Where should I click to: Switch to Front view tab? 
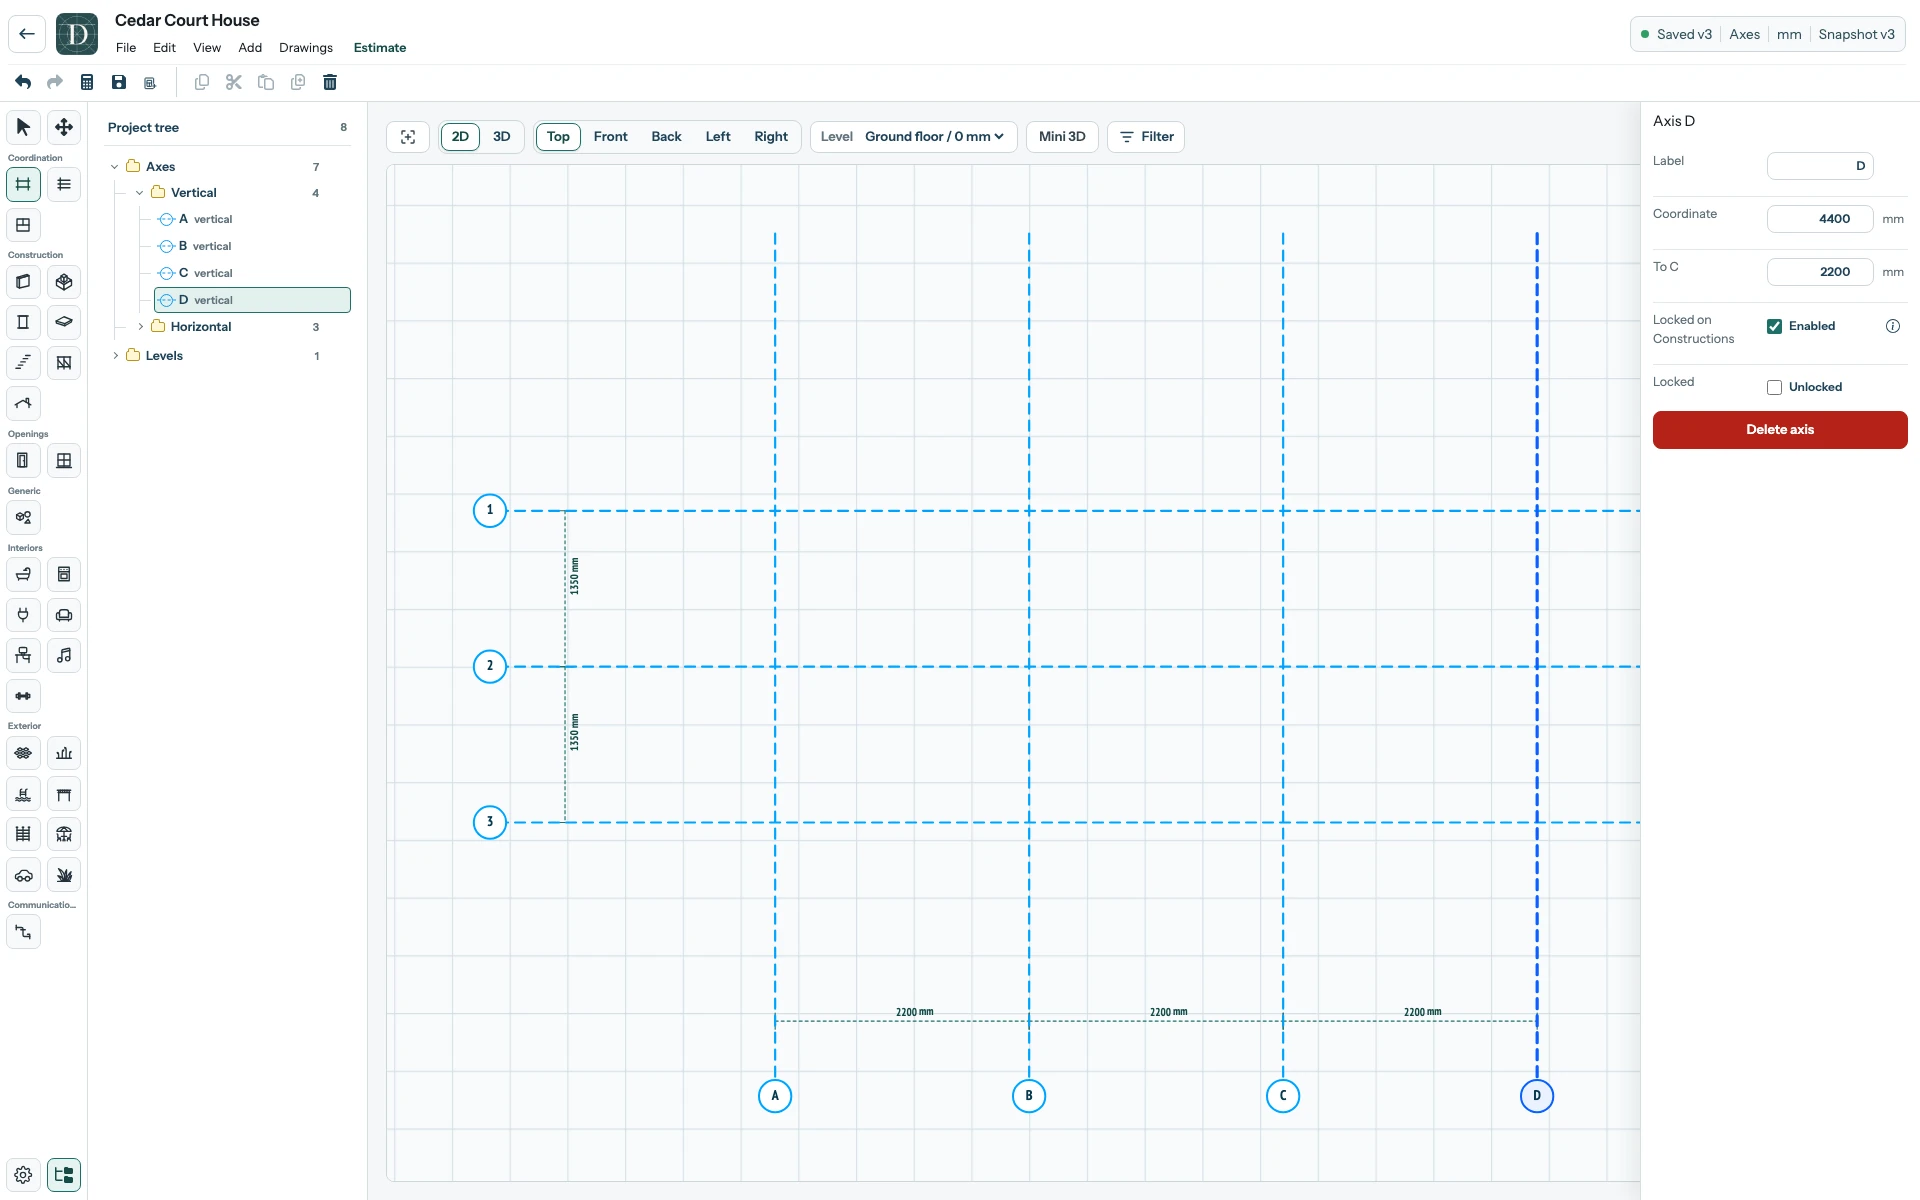(x=610, y=137)
